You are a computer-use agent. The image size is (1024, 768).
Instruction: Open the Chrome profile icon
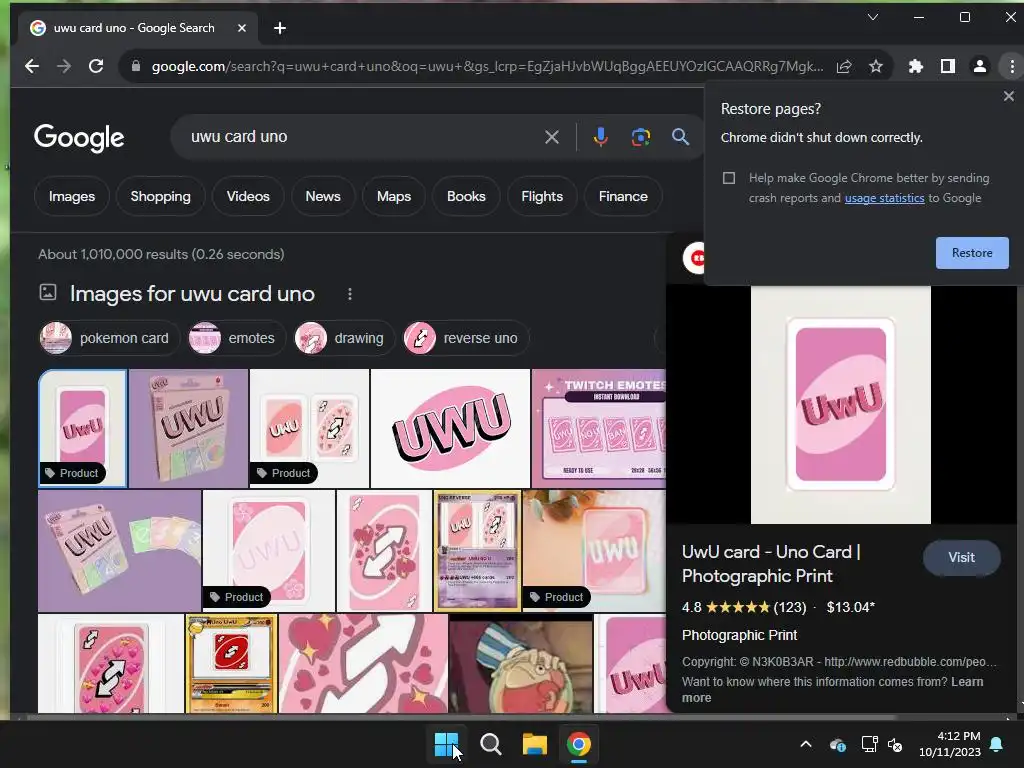pyautogui.click(x=980, y=66)
